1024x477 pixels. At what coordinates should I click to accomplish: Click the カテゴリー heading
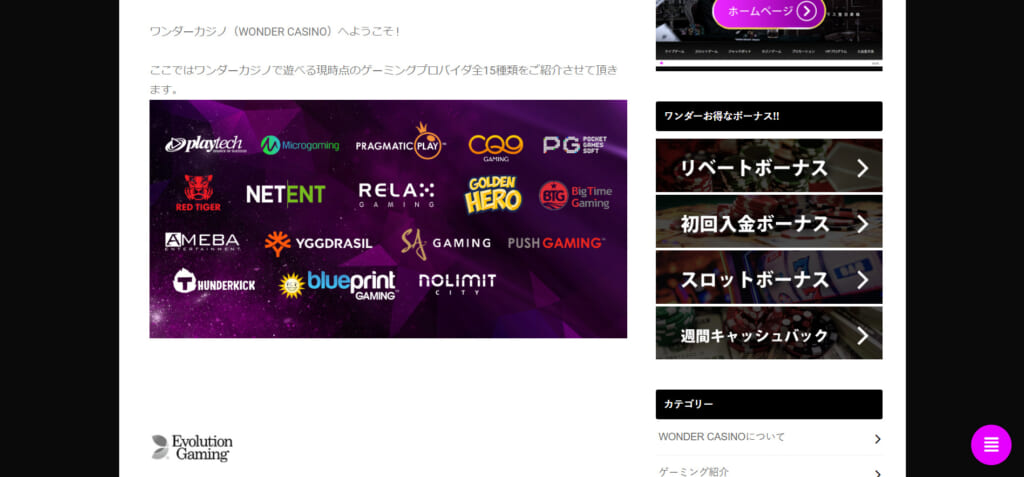769,404
